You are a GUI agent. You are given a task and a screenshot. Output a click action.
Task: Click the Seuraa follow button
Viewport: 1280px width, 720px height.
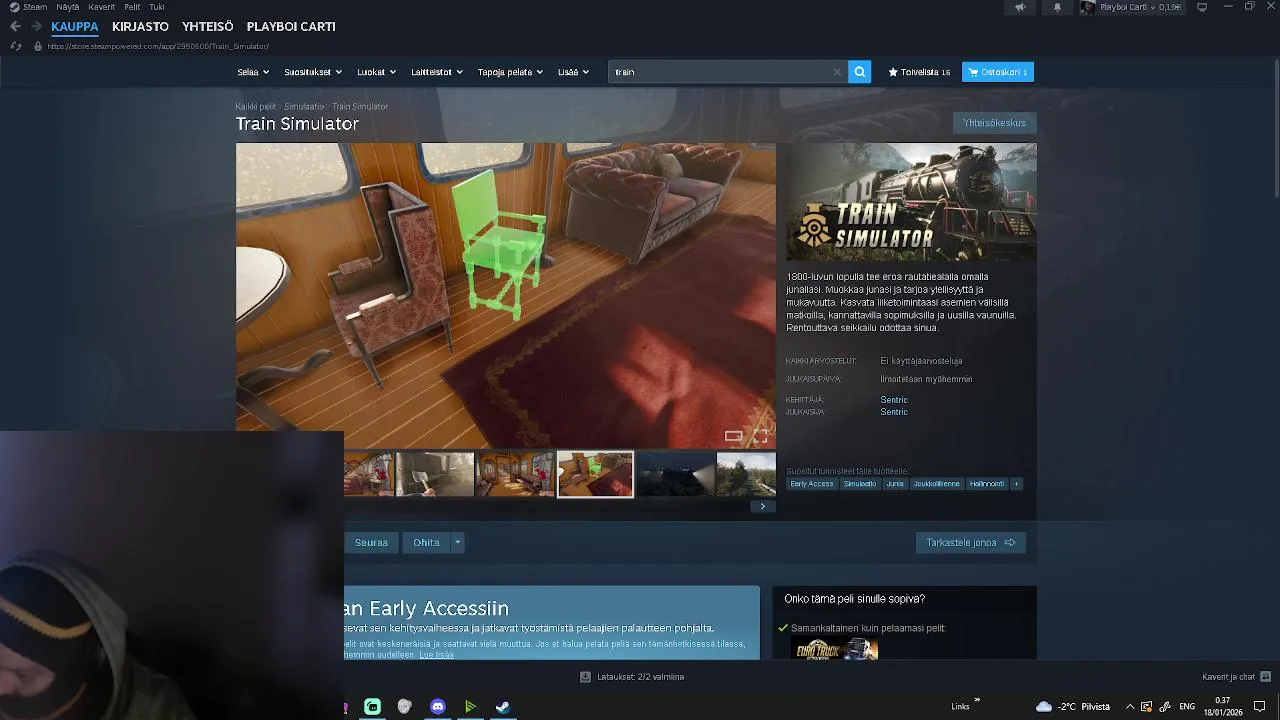(x=371, y=542)
